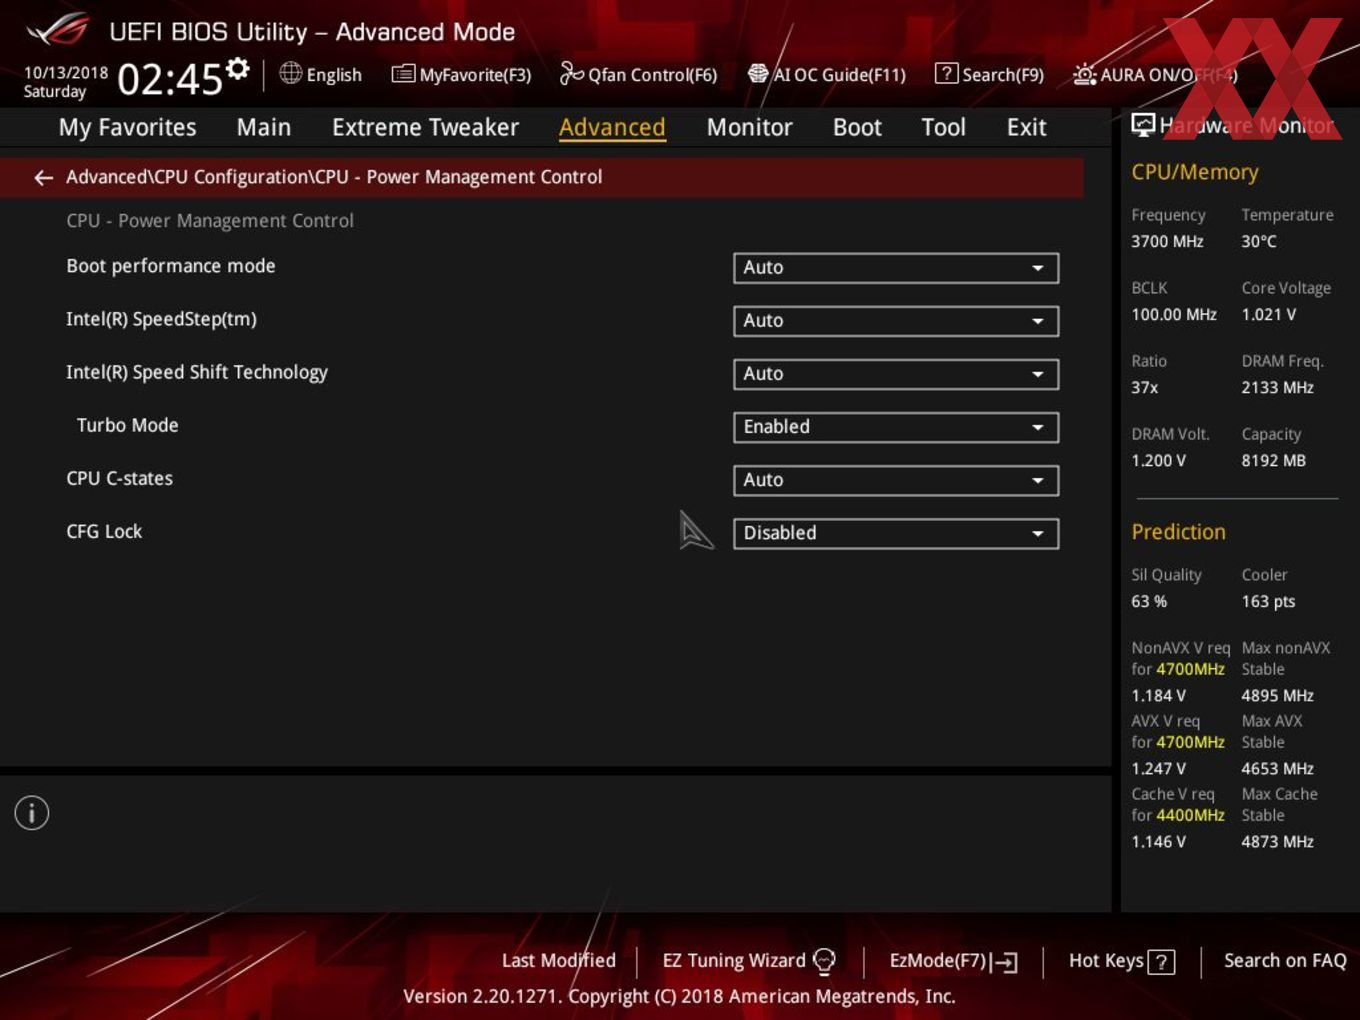Click the EZ Tuning Wizard bulb icon
This screenshot has width=1360, height=1020.
[x=824, y=961]
